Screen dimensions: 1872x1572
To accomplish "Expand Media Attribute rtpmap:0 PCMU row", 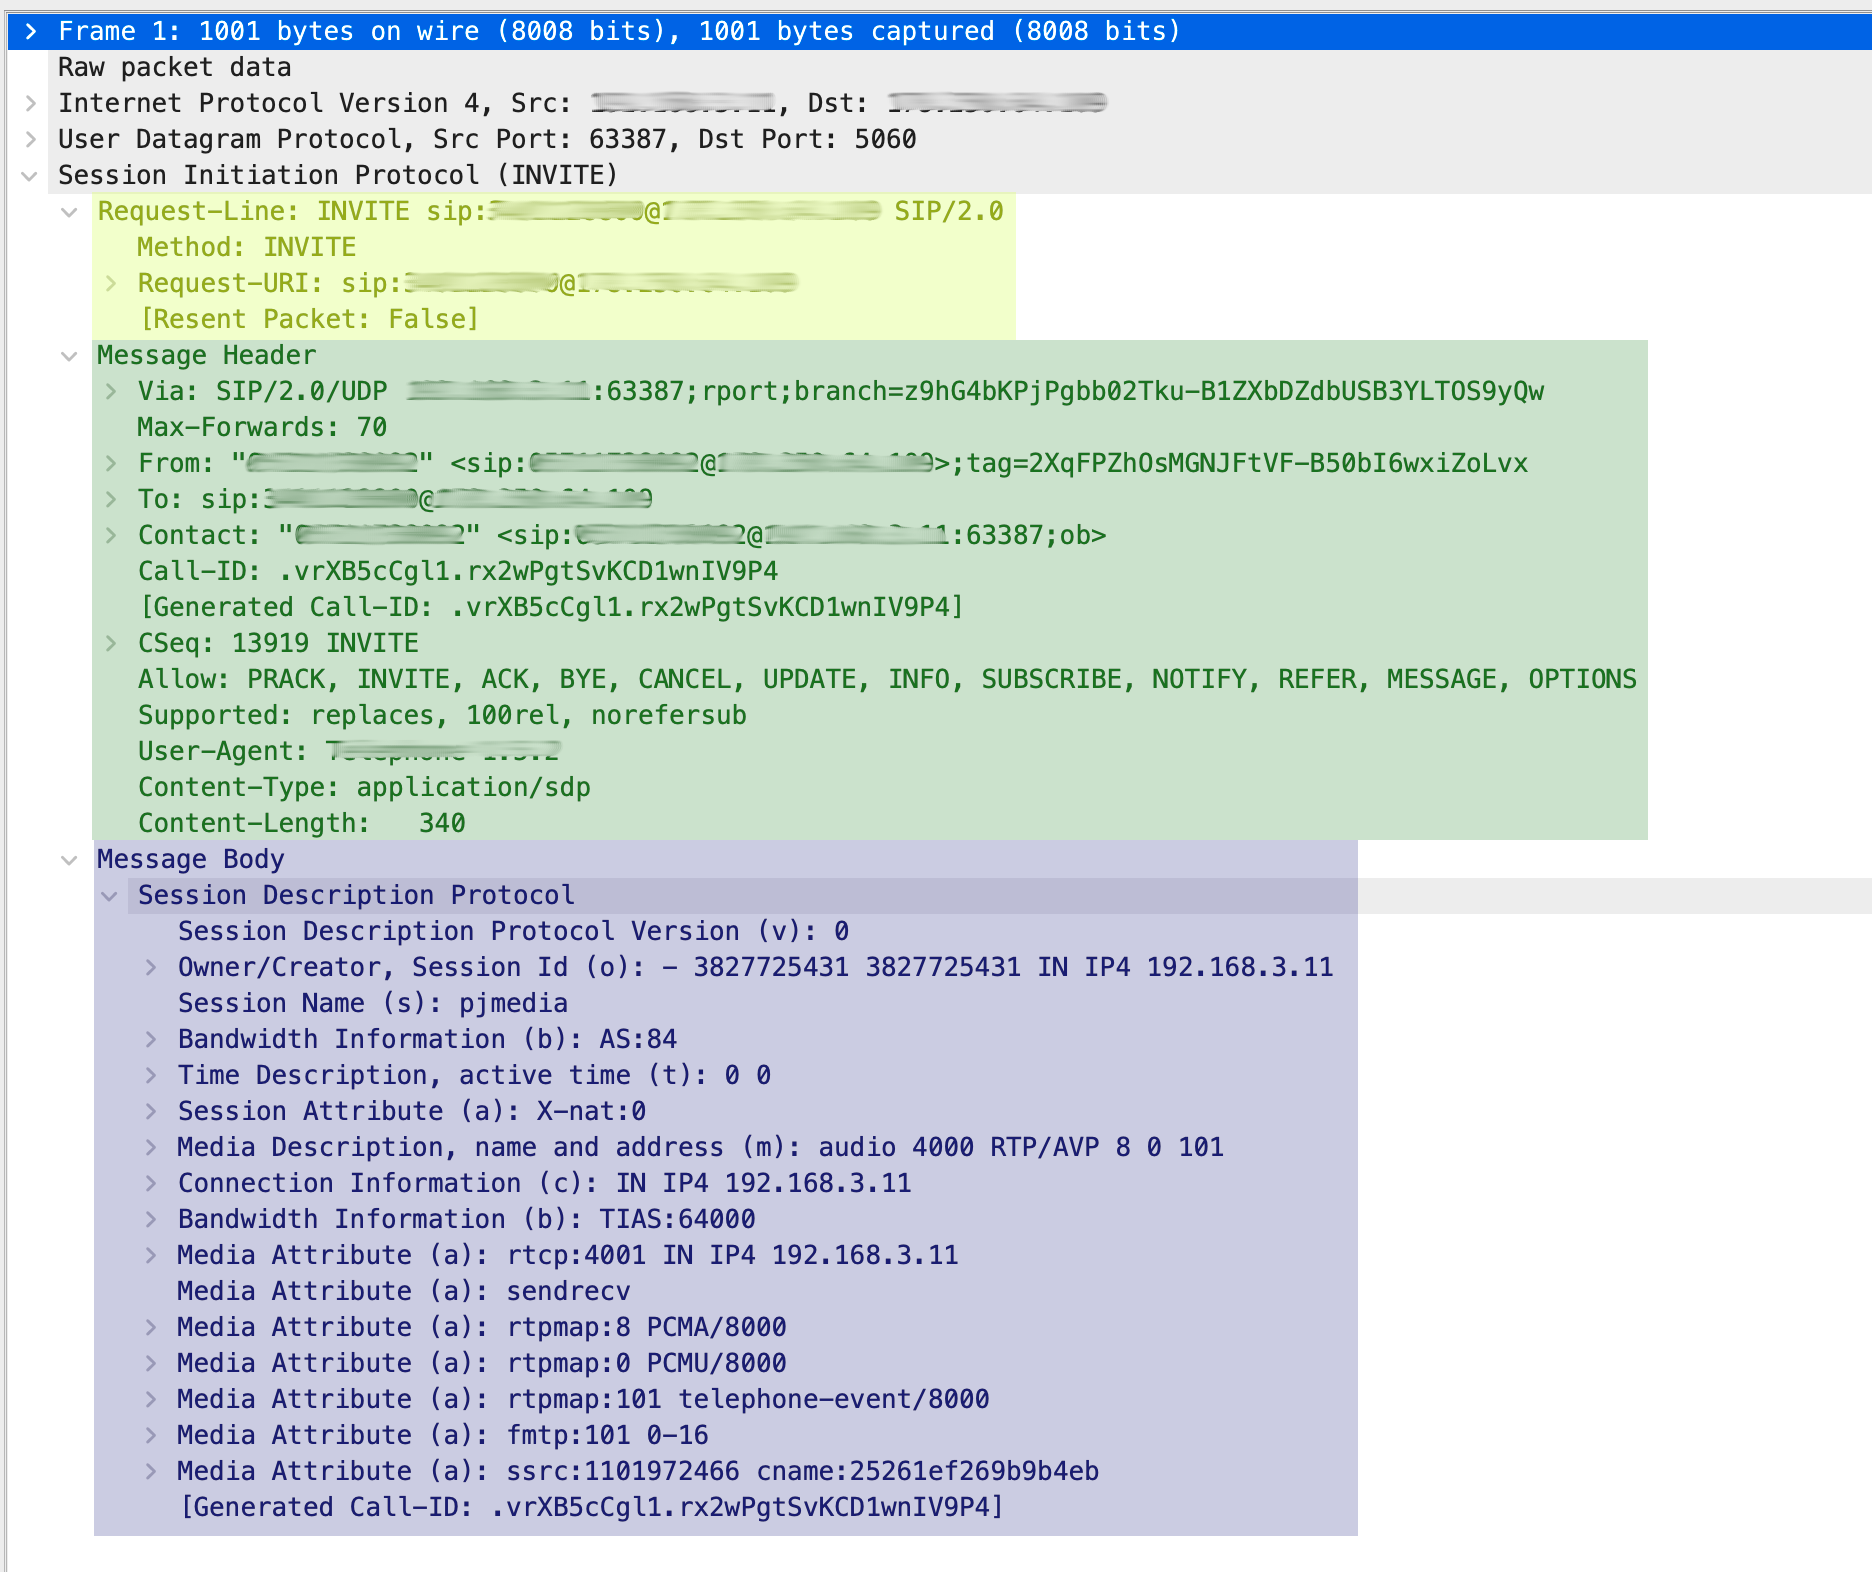I will [x=151, y=1363].
